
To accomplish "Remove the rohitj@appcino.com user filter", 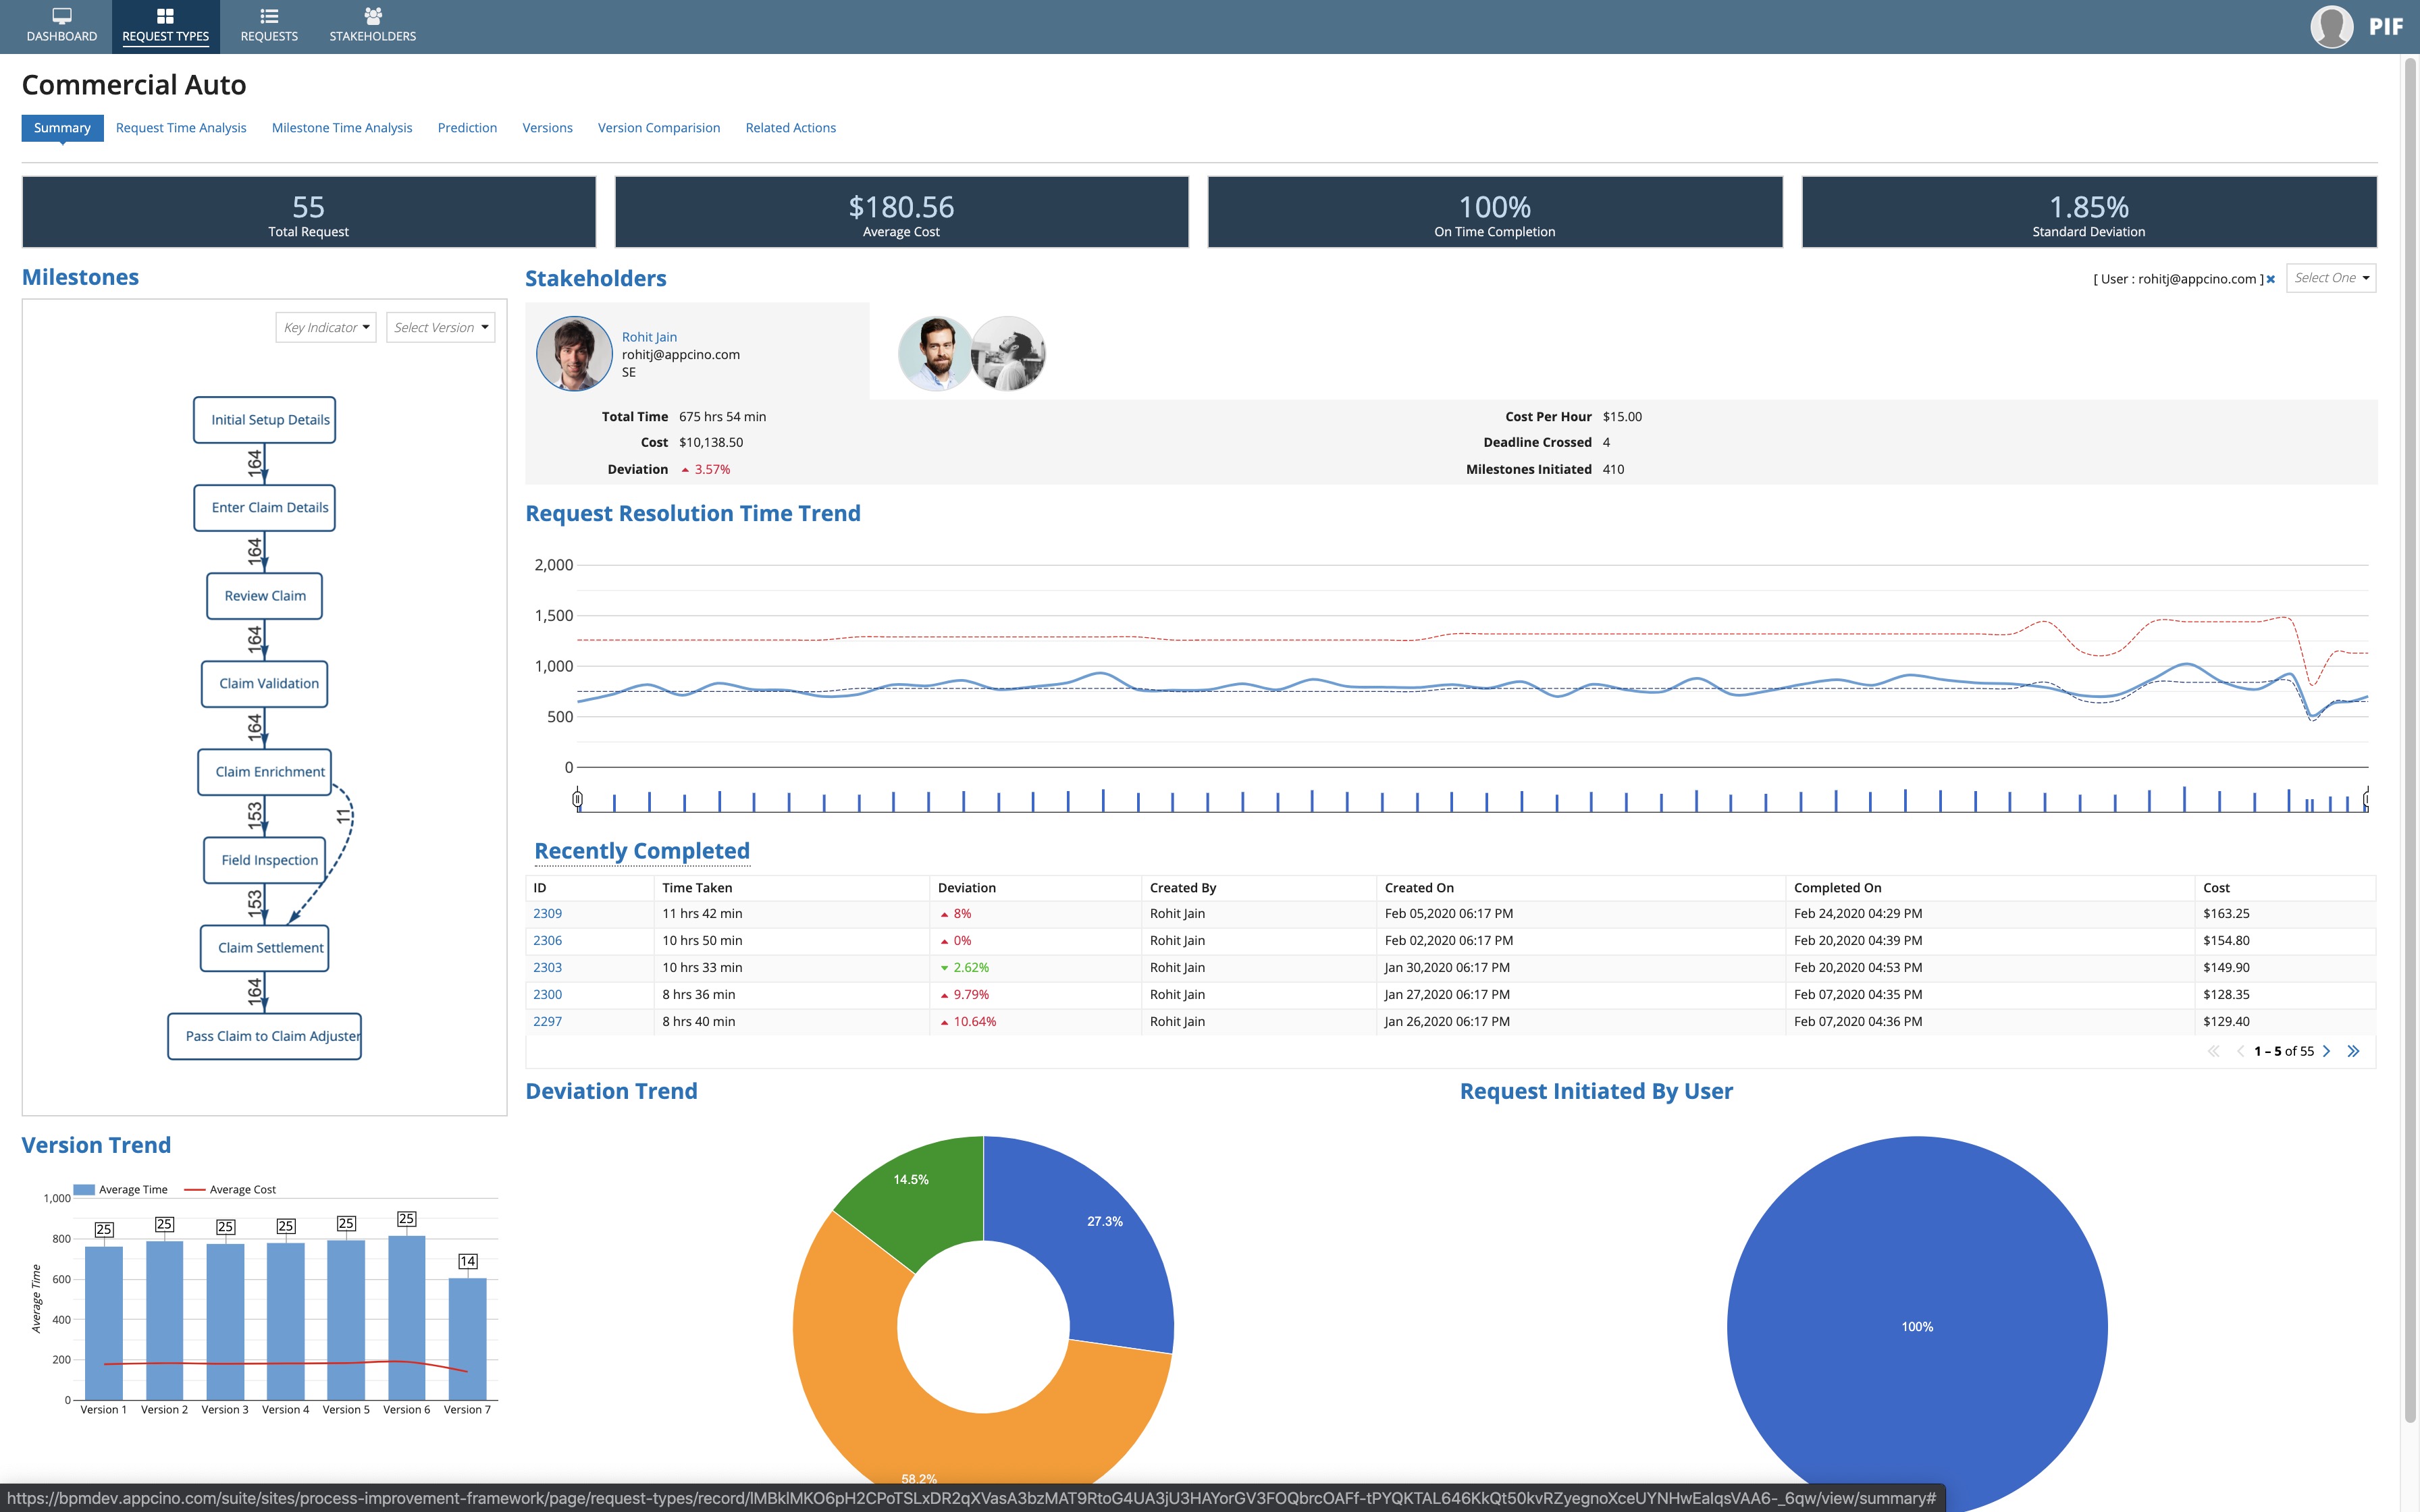I will pyautogui.click(x=2272, y=279).
